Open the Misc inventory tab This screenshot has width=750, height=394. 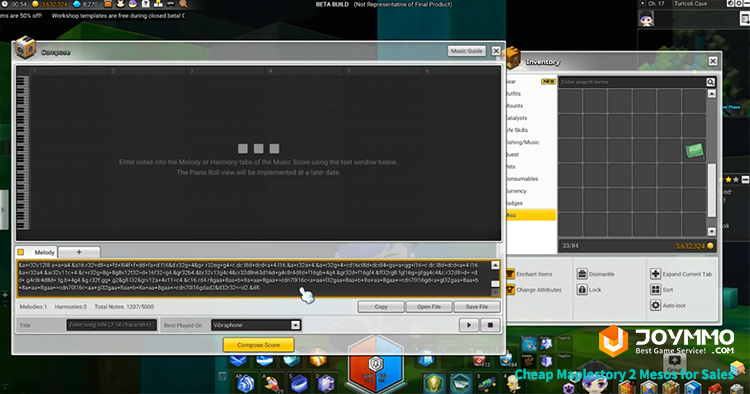pyautogui.click(x=531, y=215)
